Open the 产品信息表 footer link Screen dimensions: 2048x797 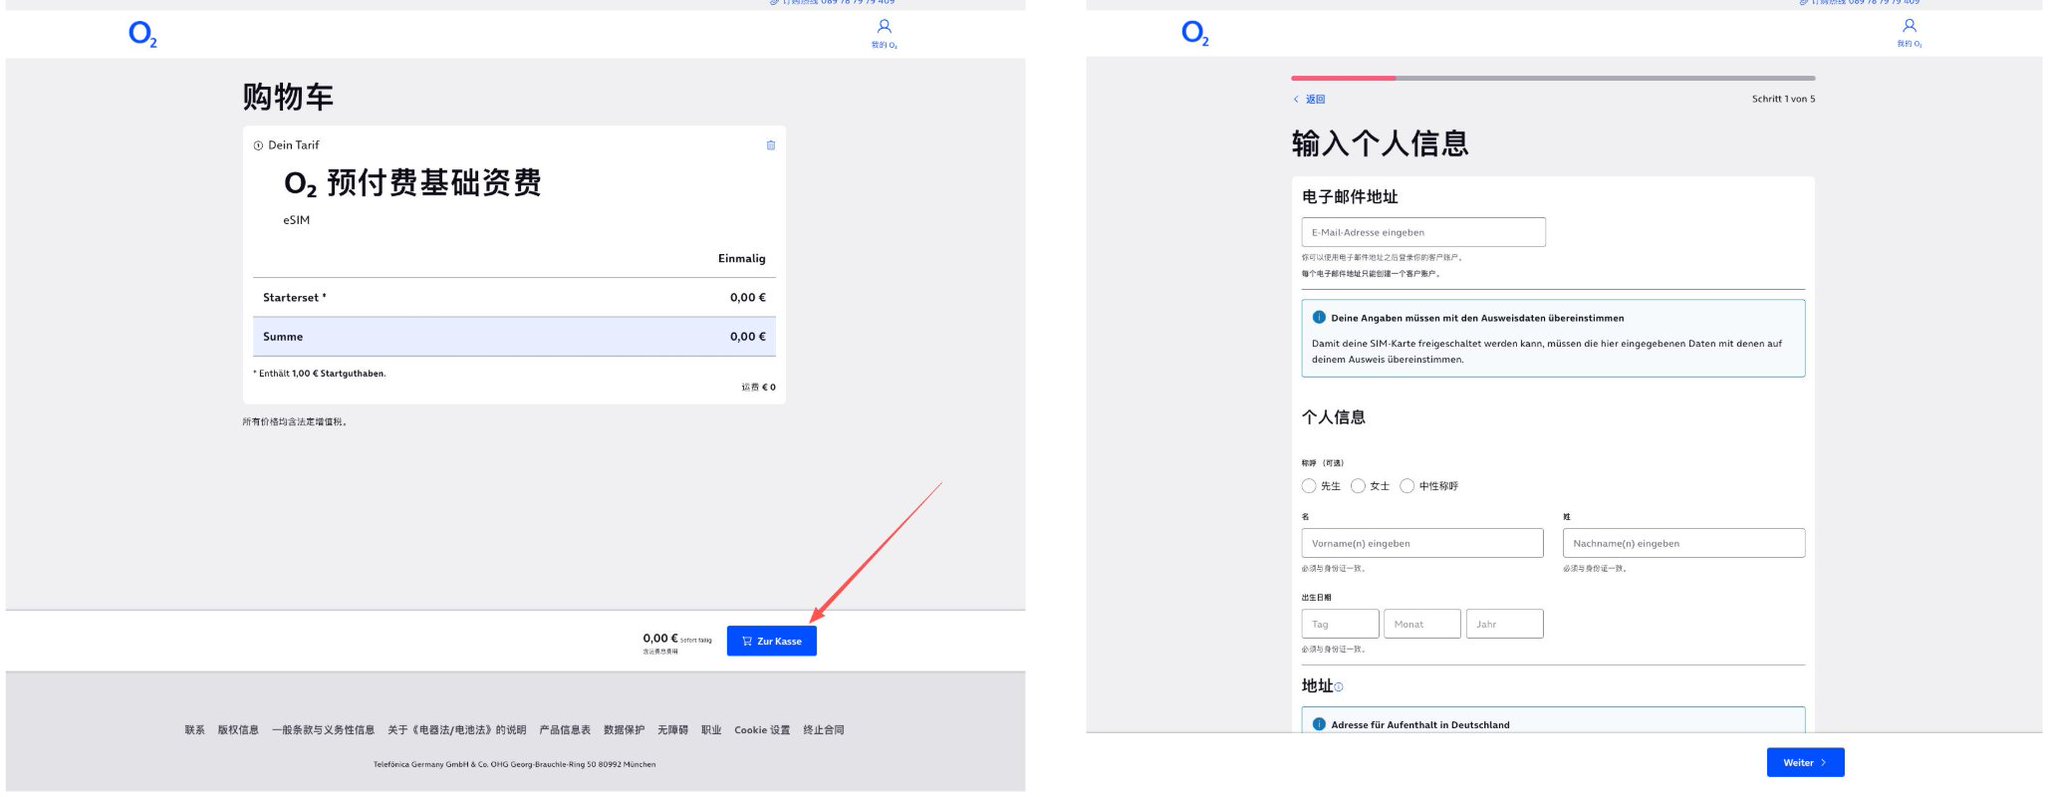[x=565, y=730]
